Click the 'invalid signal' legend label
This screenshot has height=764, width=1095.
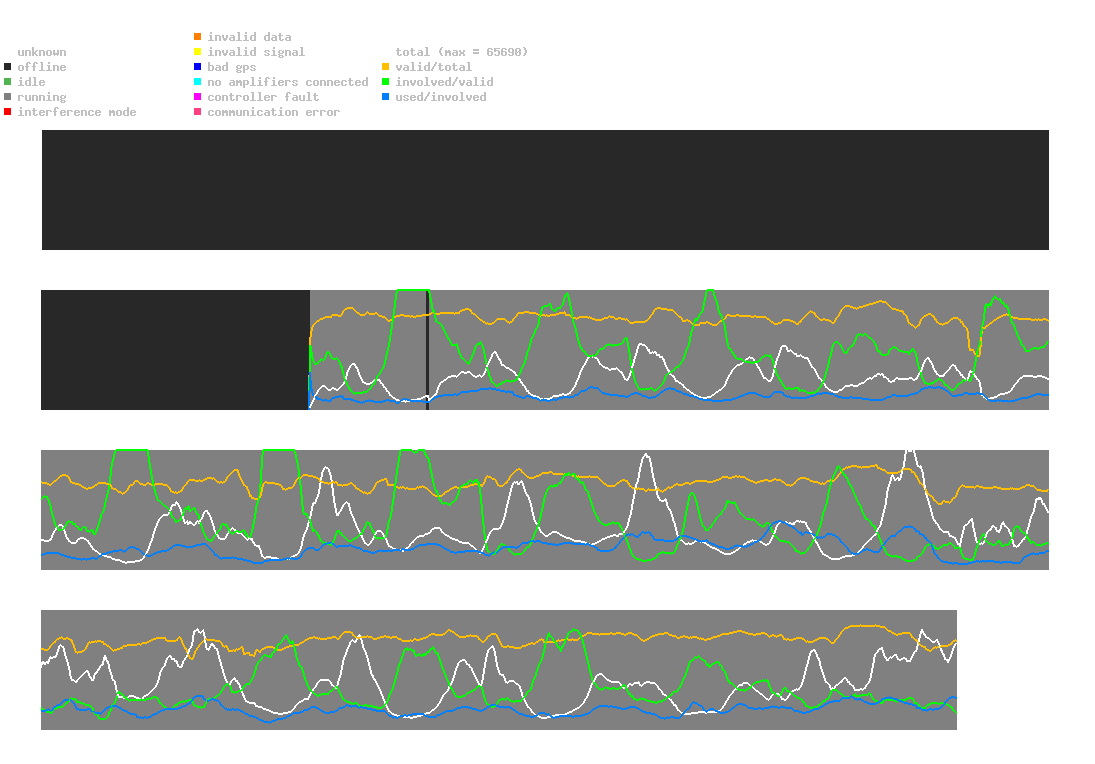[256, 52]
